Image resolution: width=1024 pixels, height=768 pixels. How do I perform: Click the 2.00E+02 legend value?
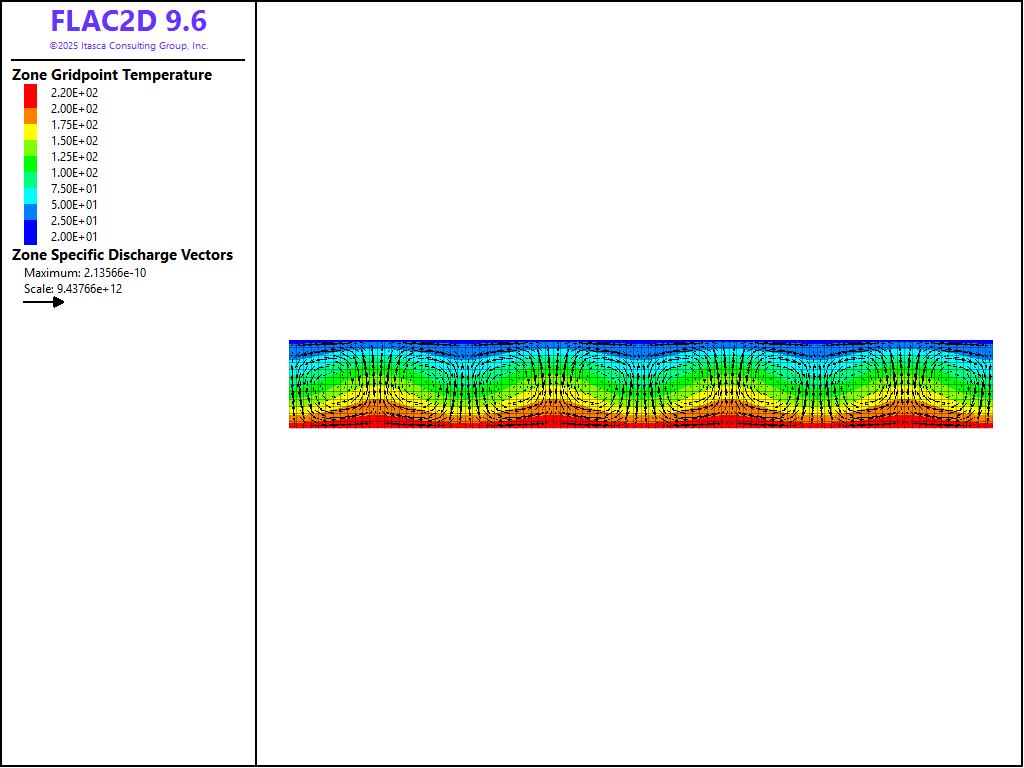point(74,109)
